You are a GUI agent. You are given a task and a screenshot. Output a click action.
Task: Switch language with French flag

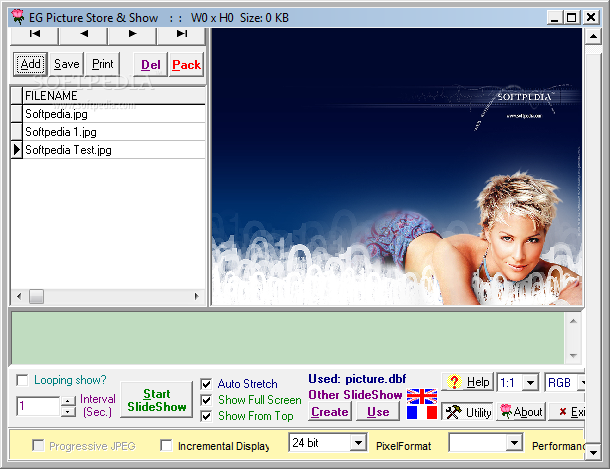[x=422, y=412]
